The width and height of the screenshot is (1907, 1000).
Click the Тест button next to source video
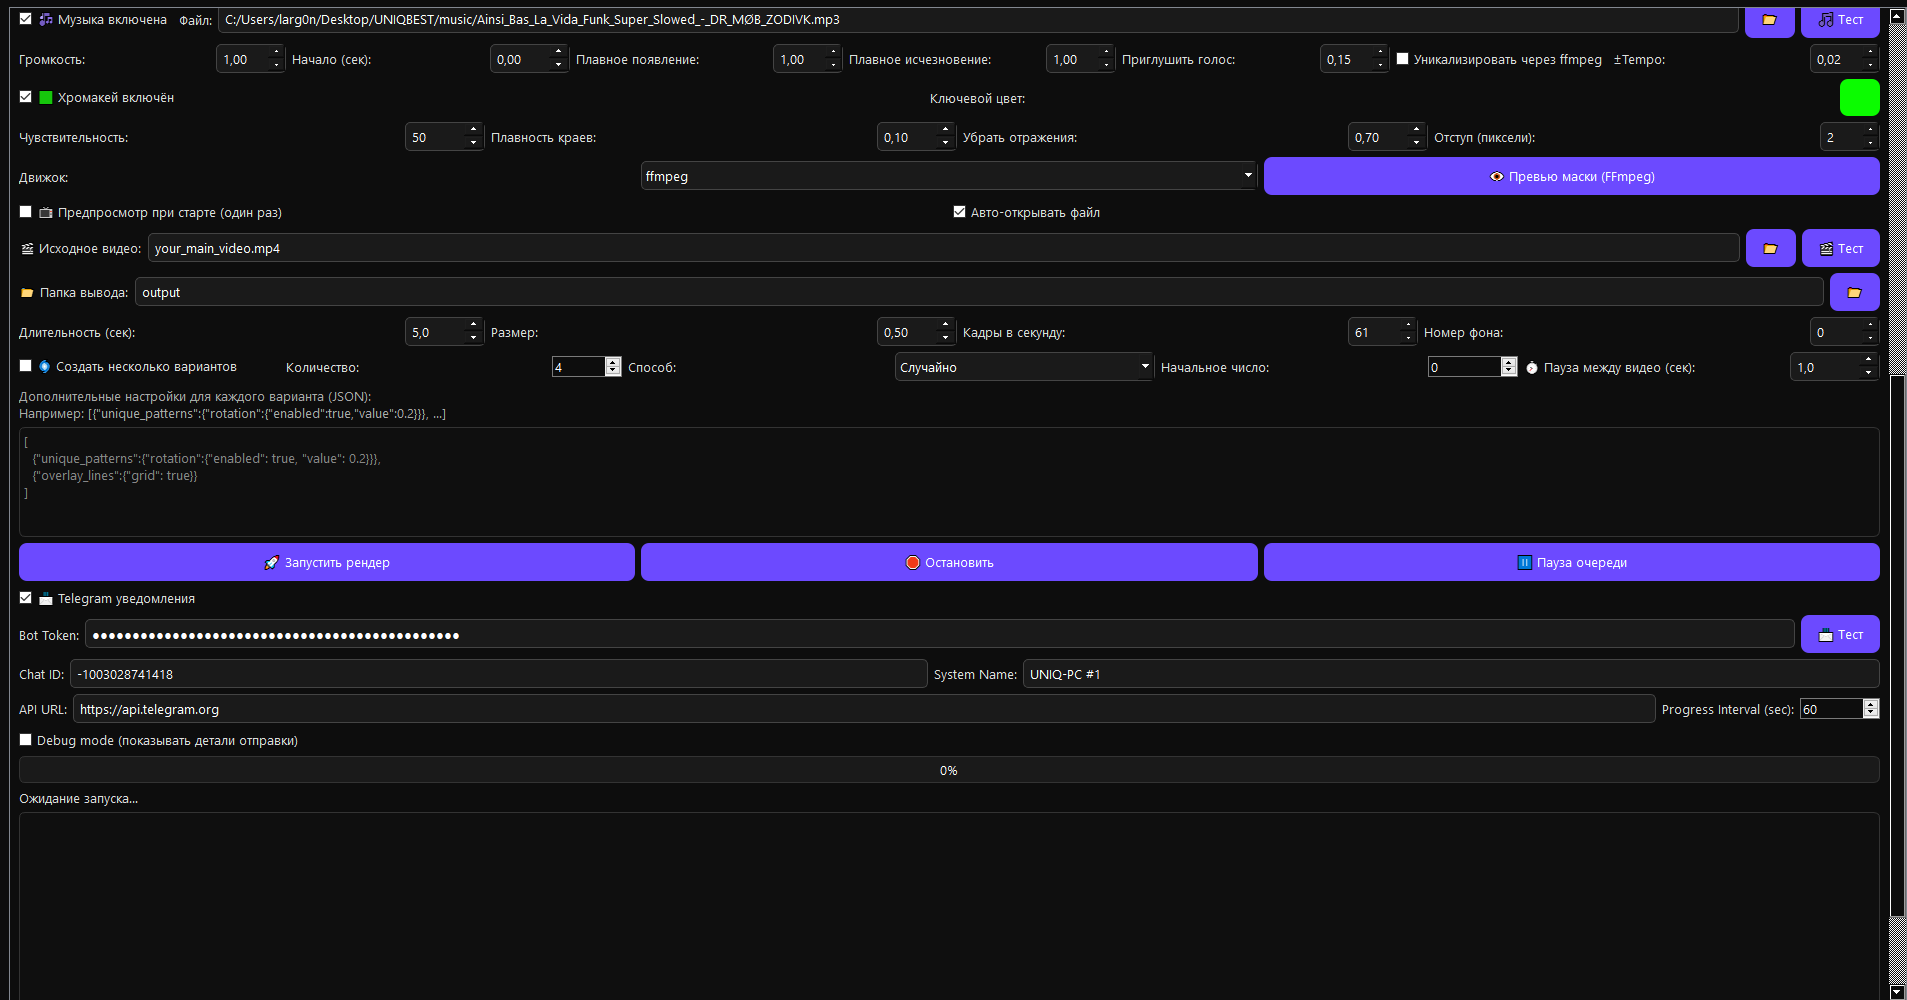pos(1840,249)
